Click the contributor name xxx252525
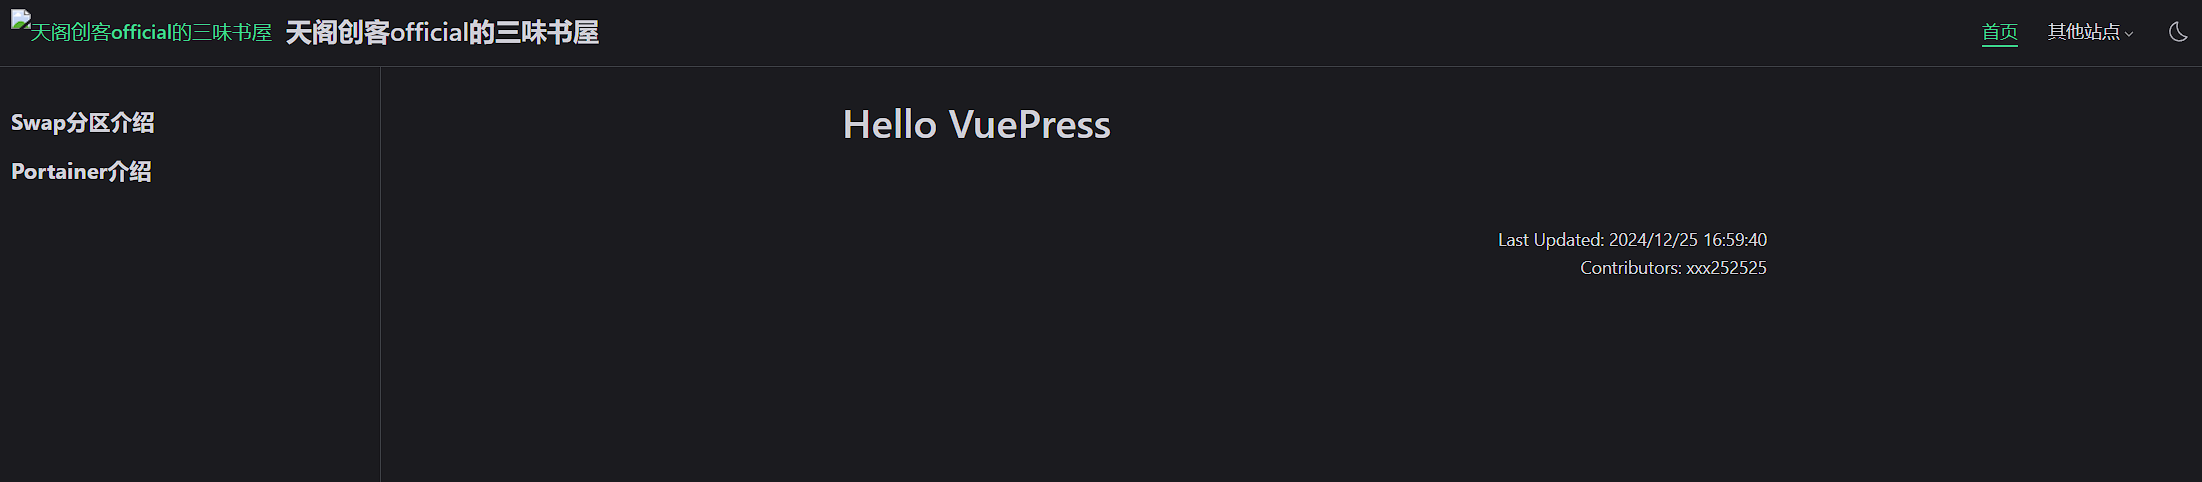The image size is (2202, 482). (1726, 268)
